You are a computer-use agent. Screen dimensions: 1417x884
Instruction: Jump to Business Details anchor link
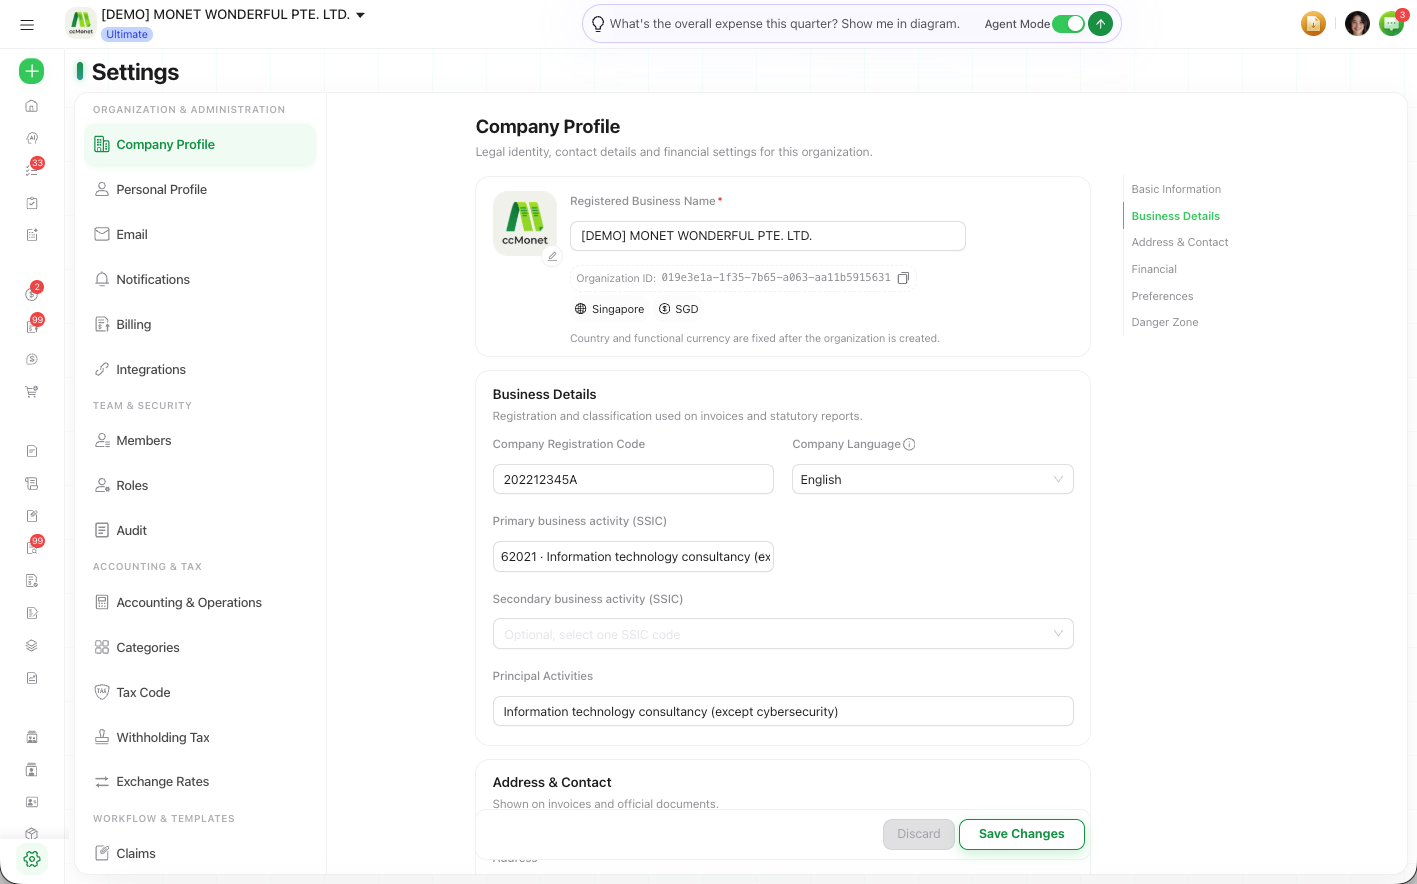(1175, 216)
